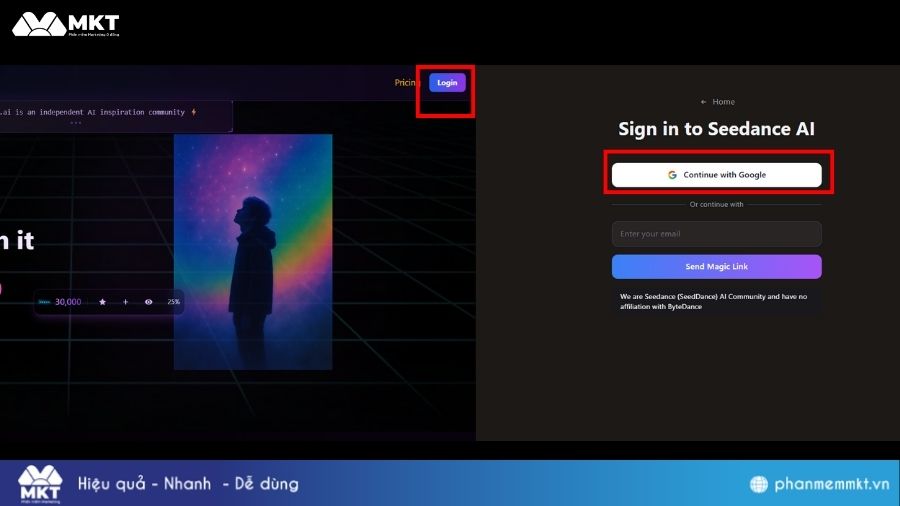Send Magic Link button
Screen dimensions: 900x506
click(x=716, y=267)
